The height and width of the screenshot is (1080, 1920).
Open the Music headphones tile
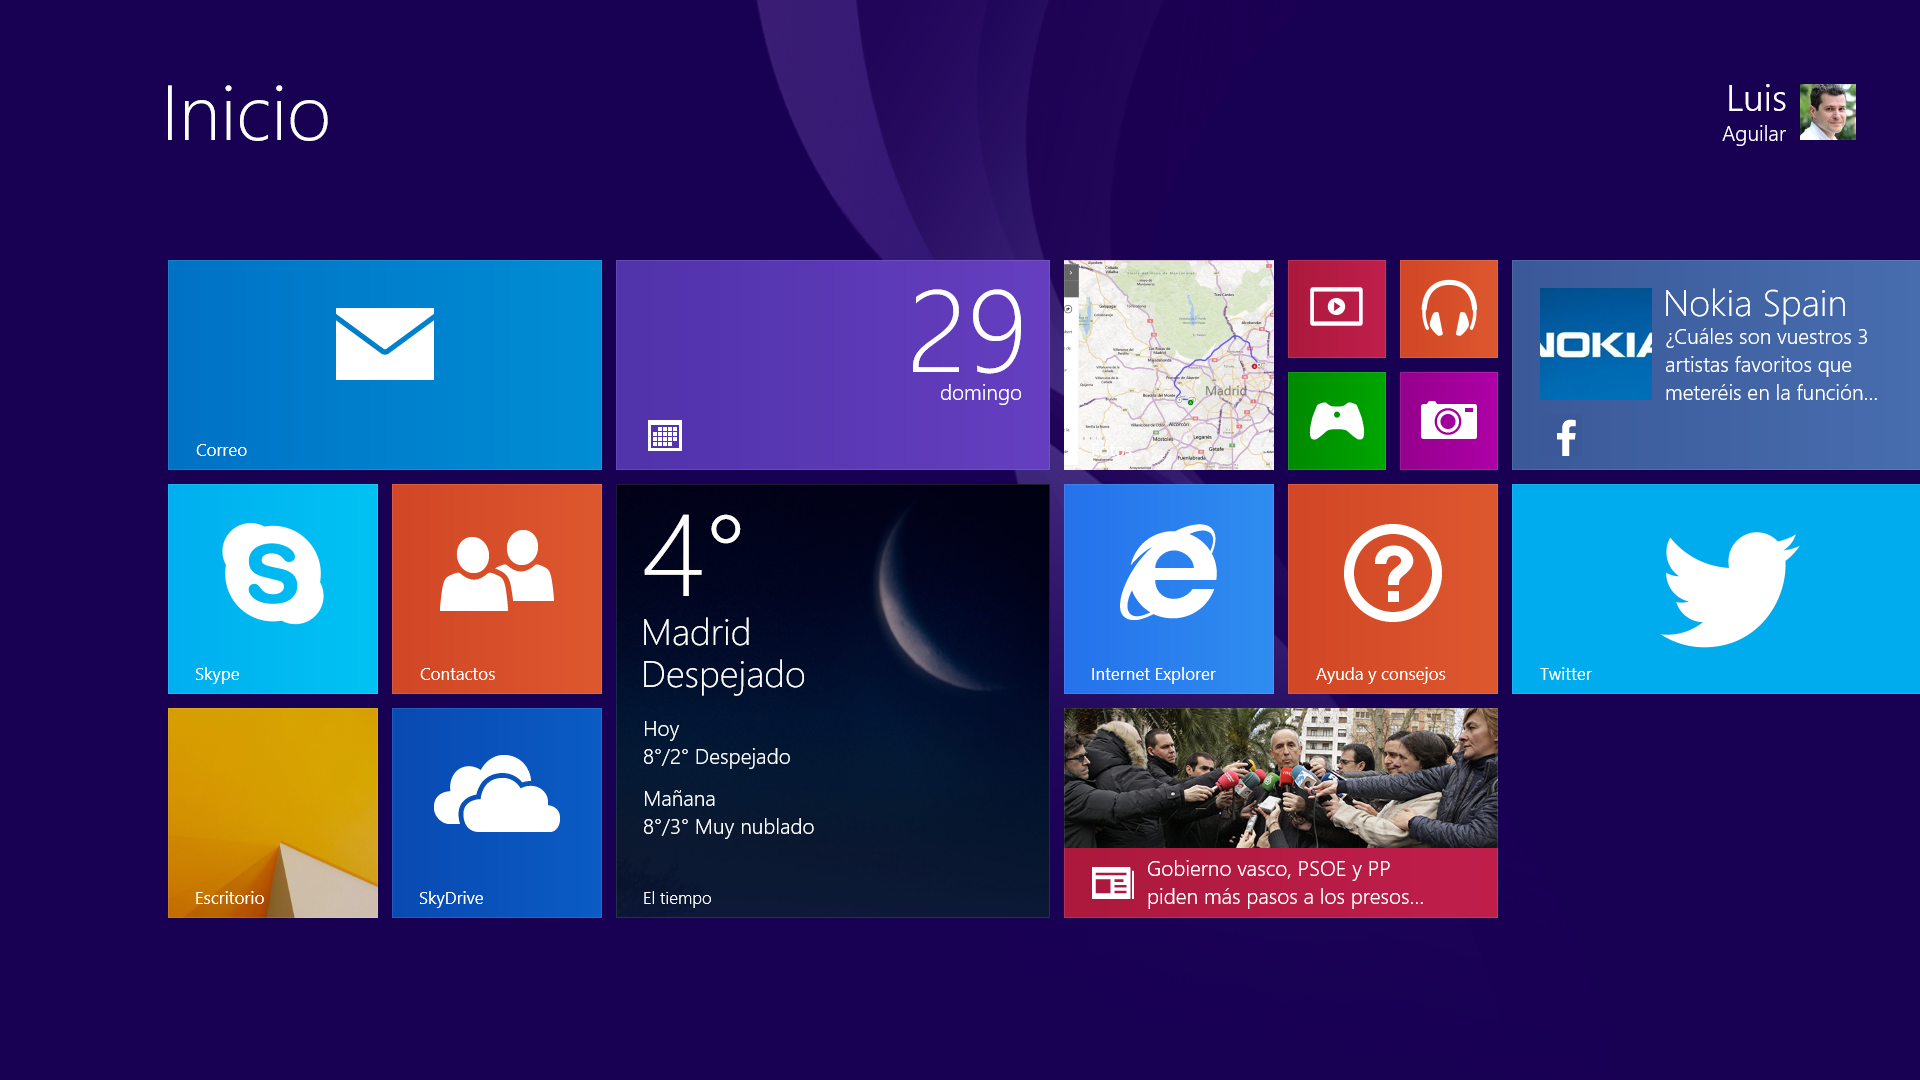click(x=1449, y=309)
